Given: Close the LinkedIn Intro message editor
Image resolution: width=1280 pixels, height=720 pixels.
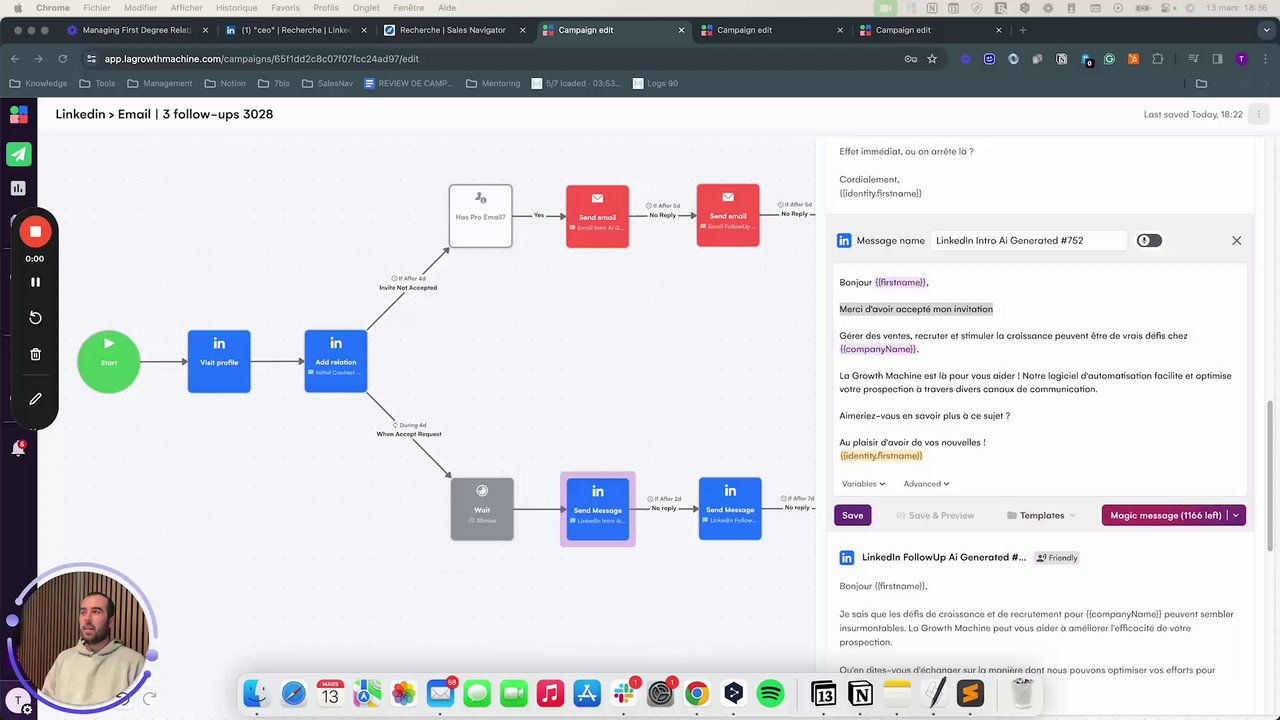Looking at the screenshot, I should tap(1237, 240).
